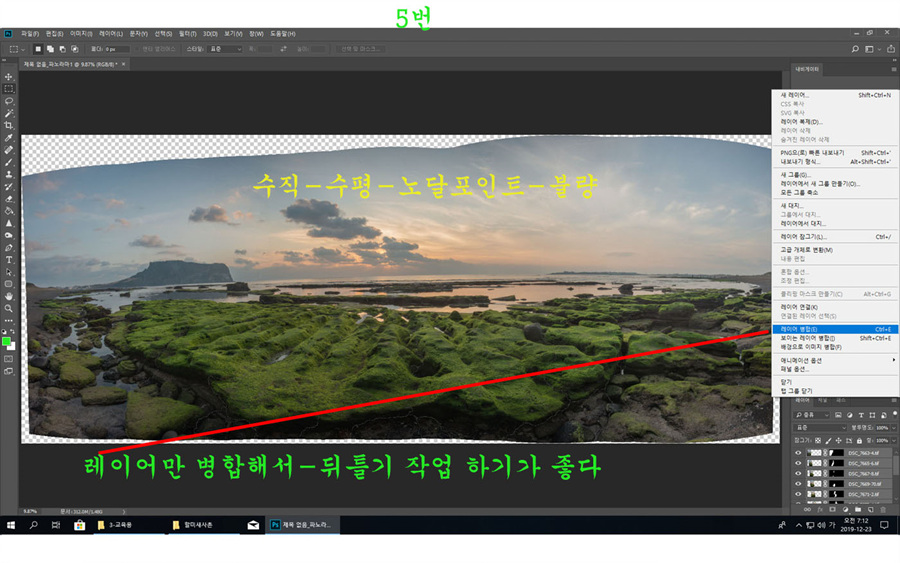The image size is (900, 563).
Task: Select the Move tool
Action: (x=9, y=77)
